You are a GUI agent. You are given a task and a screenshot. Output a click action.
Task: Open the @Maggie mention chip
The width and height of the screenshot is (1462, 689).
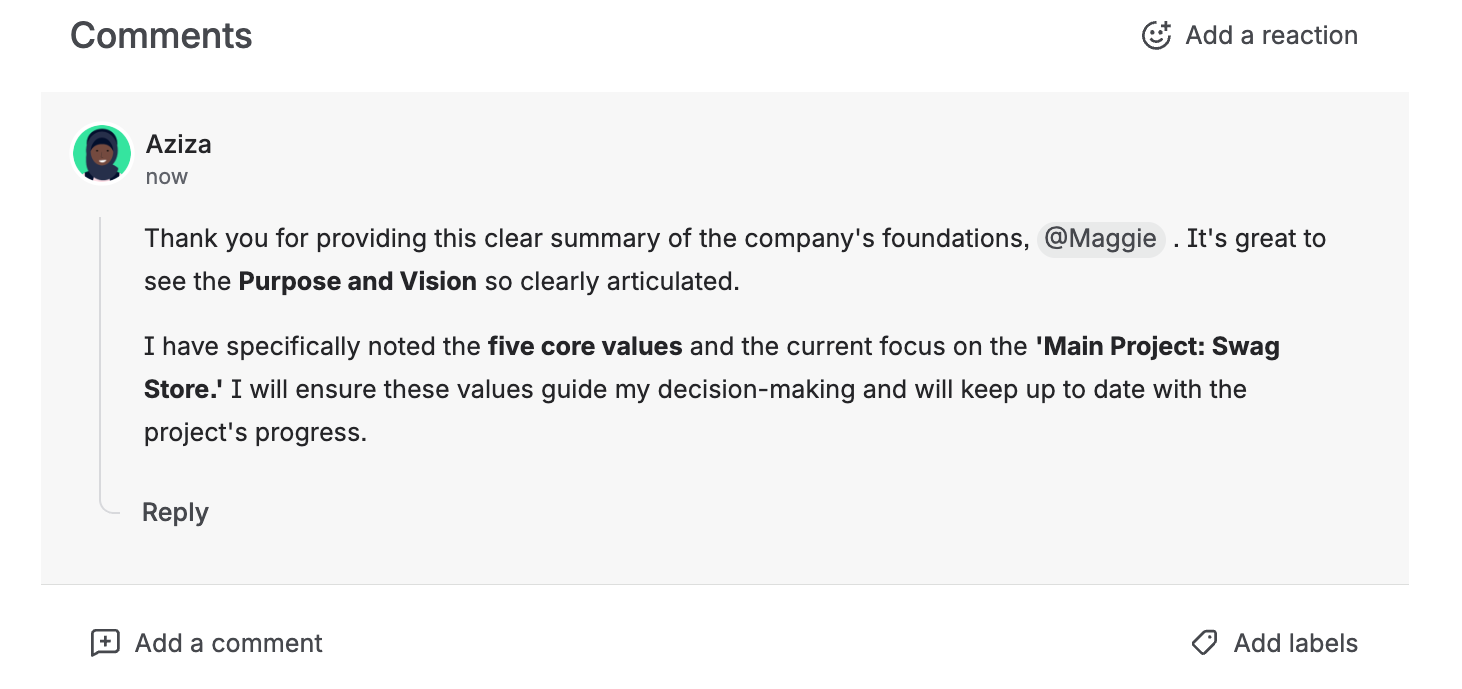(x=1100, y=239)
